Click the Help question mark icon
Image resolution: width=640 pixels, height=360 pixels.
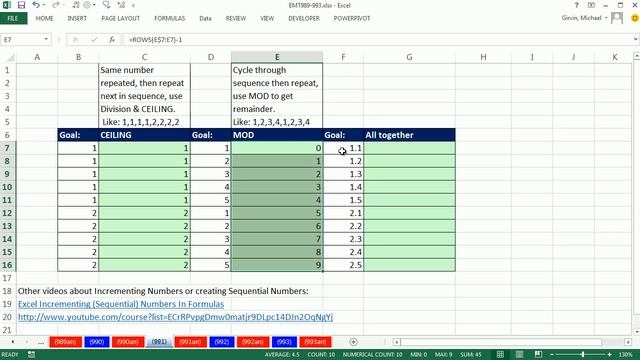click(x=576, y=5)
